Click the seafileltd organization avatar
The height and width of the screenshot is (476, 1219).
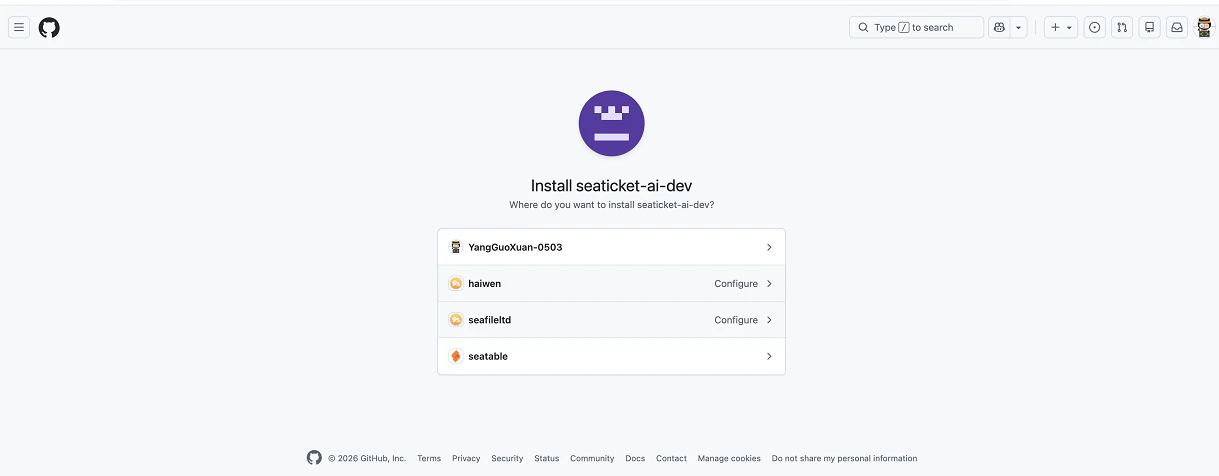click(x=456, y=320)
